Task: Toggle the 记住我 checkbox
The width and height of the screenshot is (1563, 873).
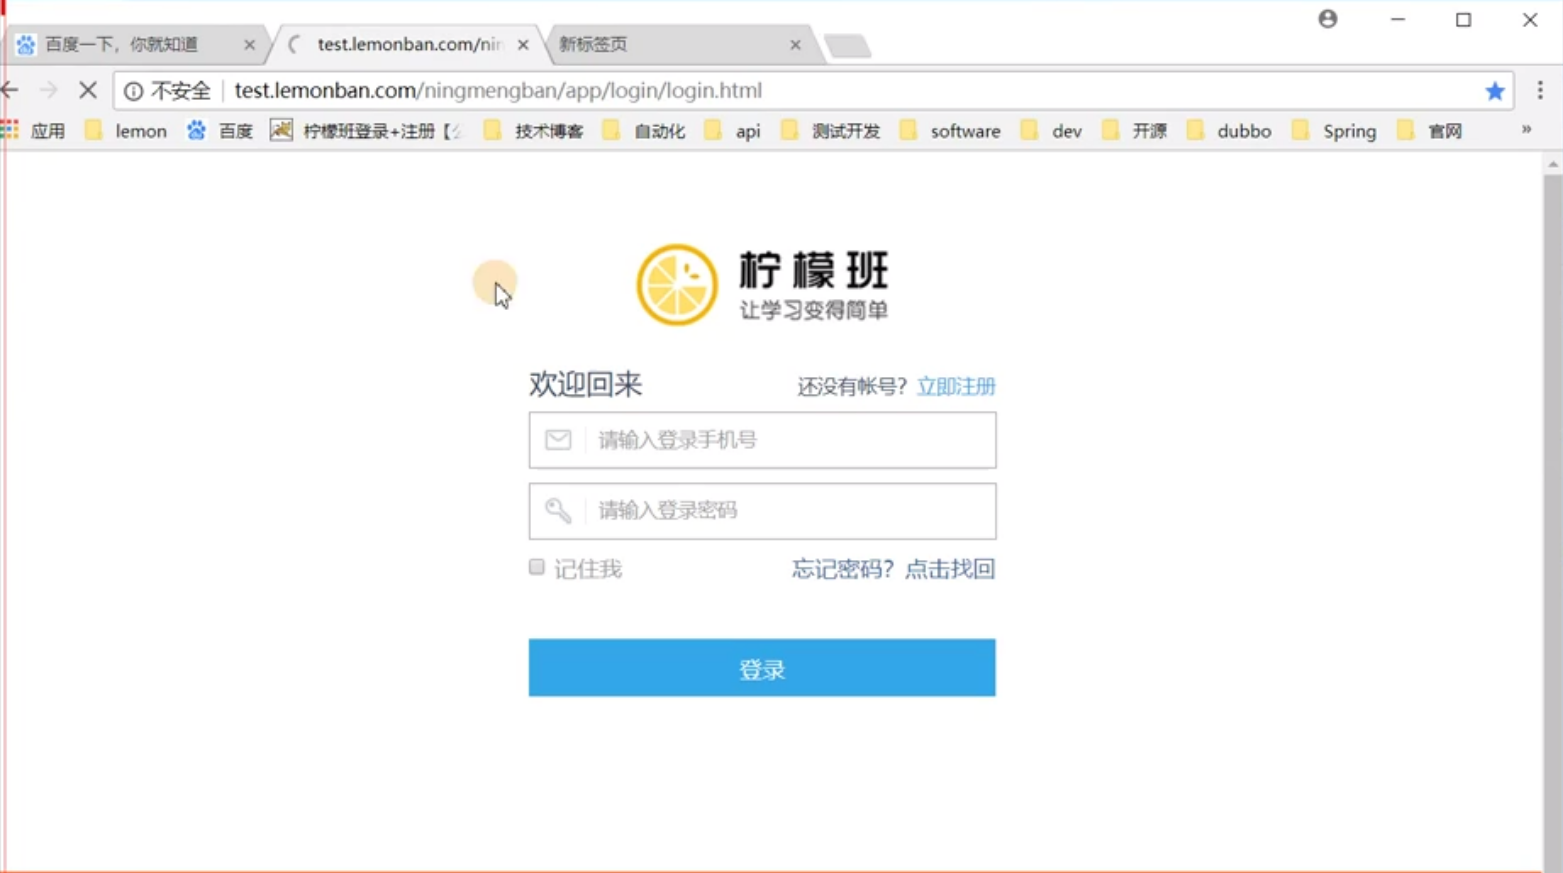Action: [x=537, y=568]
